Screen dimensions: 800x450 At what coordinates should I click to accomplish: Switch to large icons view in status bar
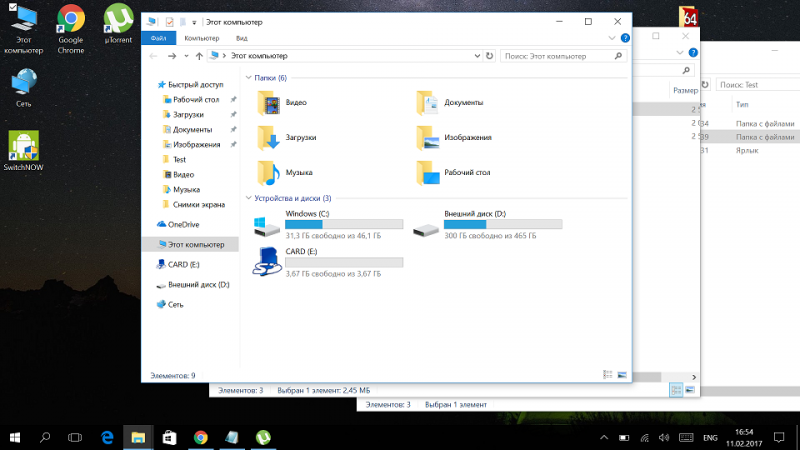[x=622, y=375]
